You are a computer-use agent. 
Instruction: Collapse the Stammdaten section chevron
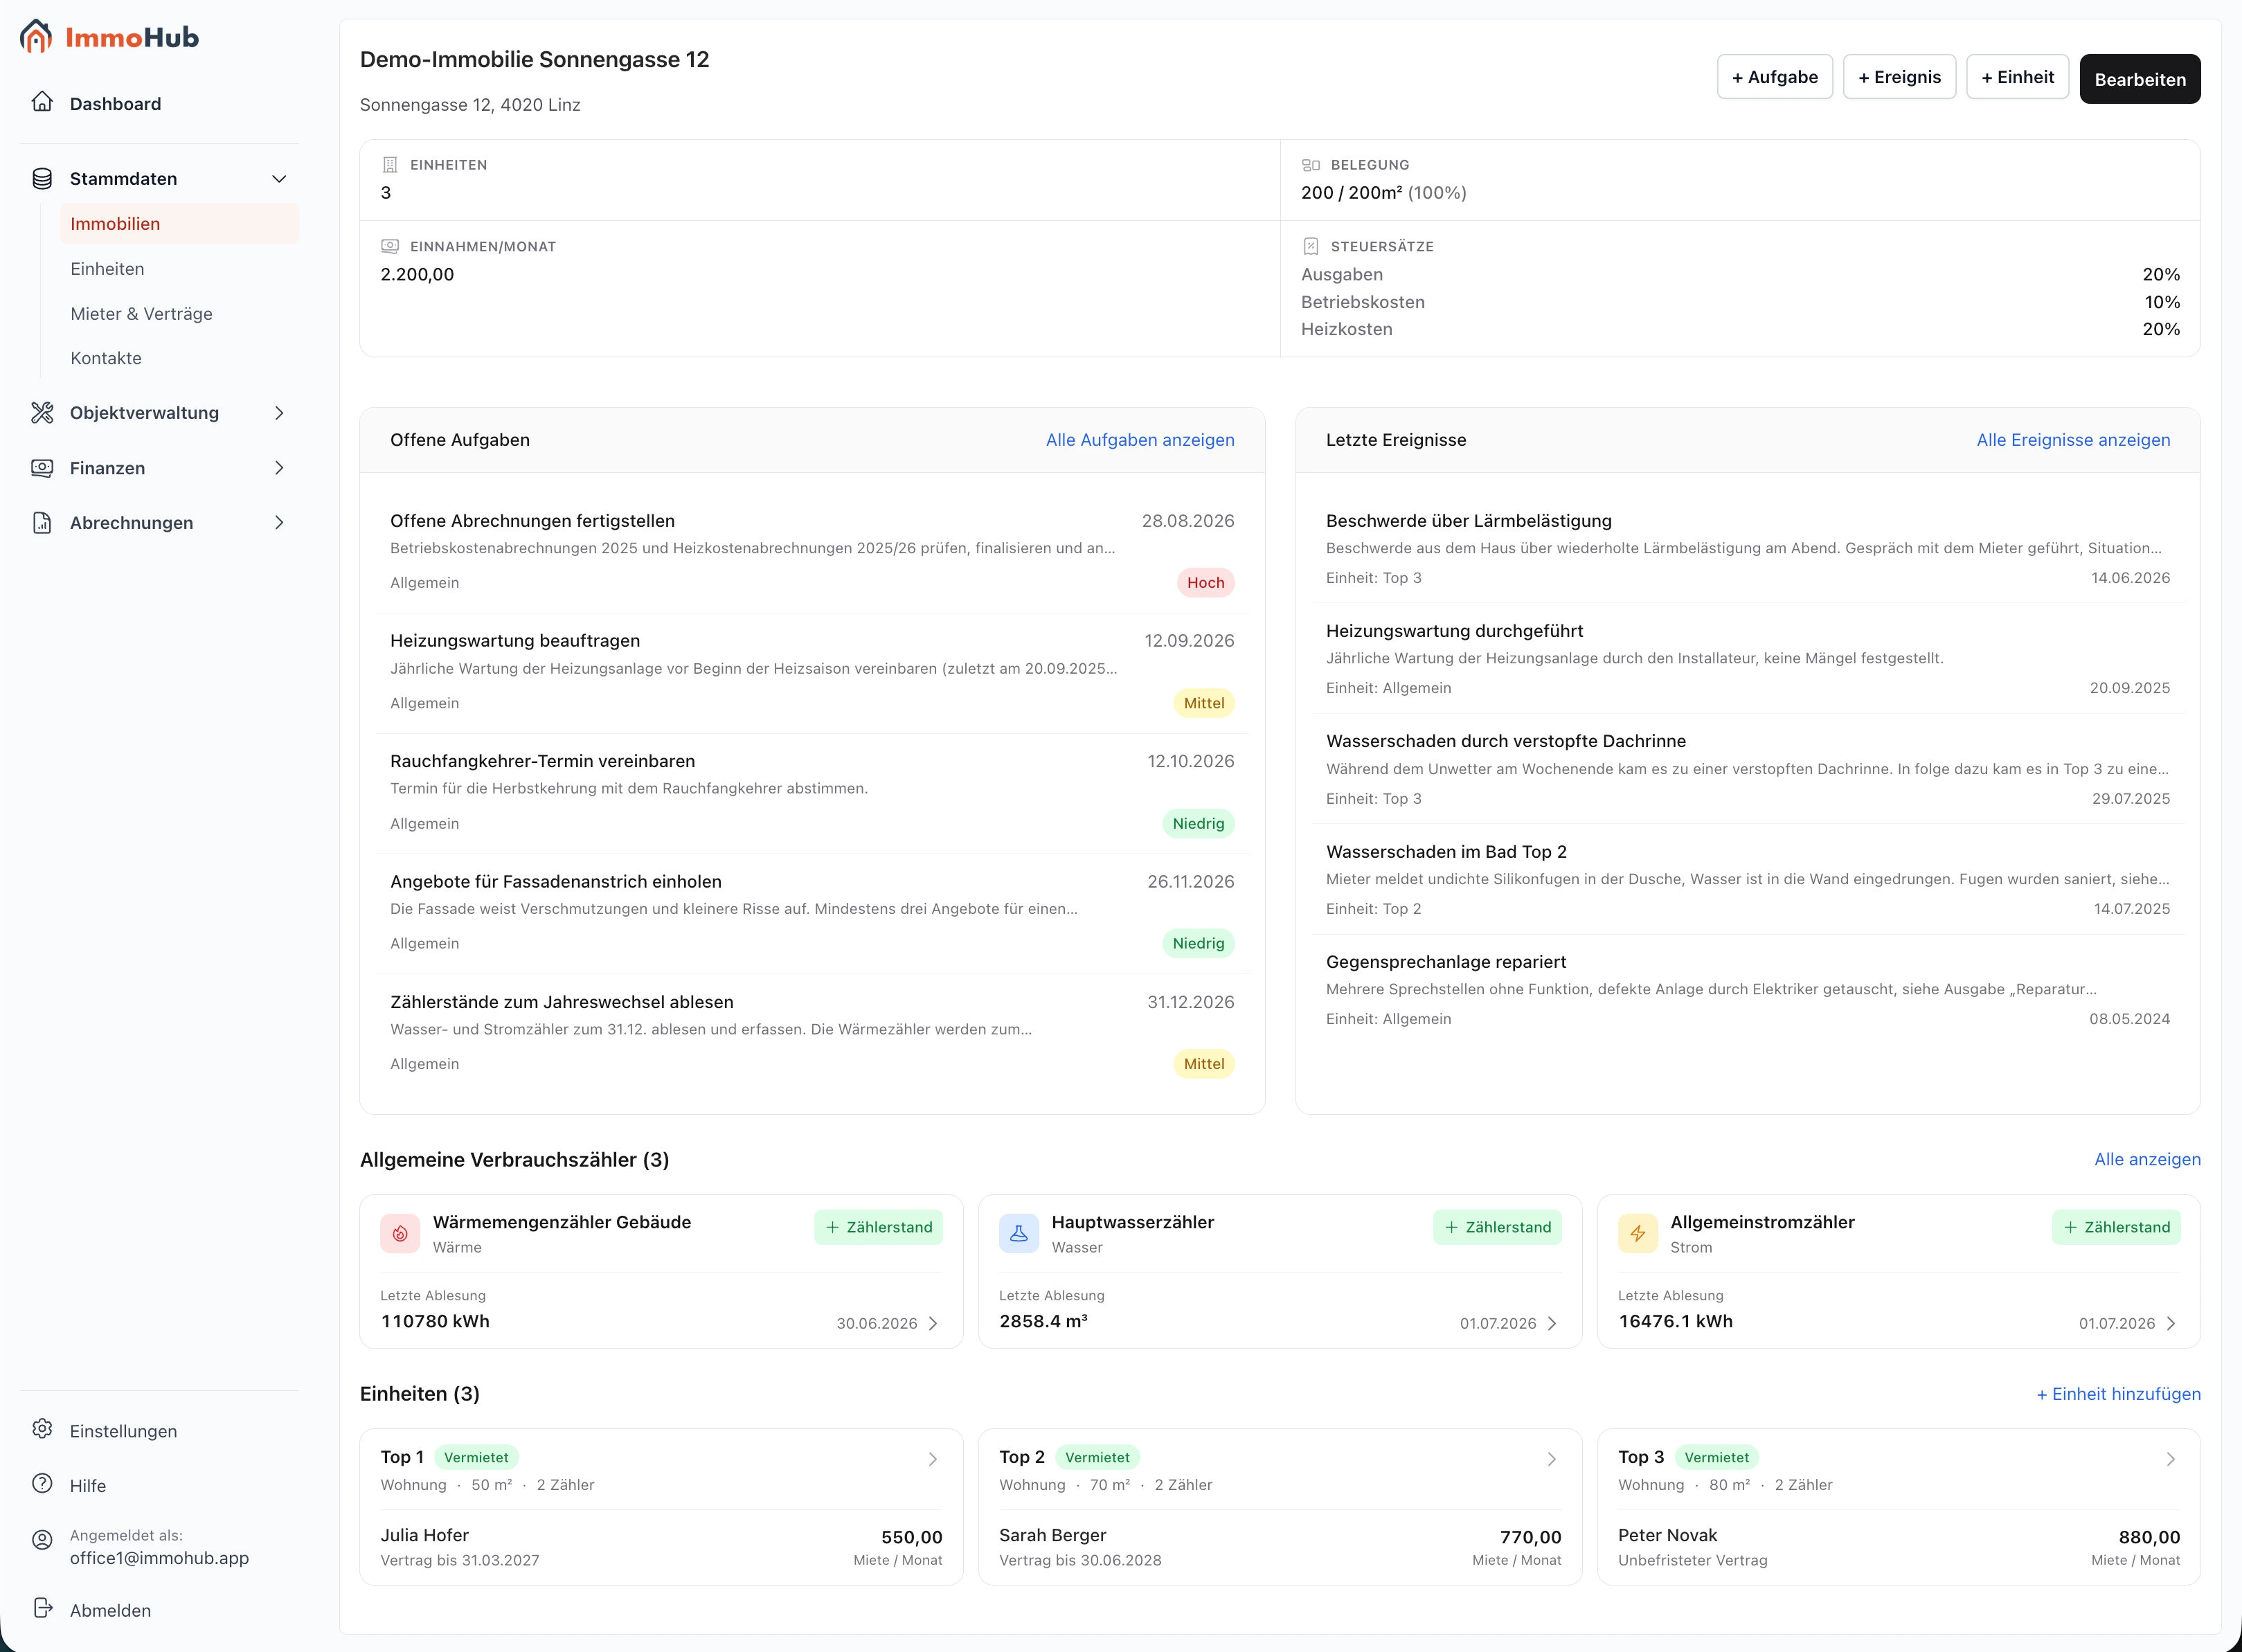[x=279, y=179]
